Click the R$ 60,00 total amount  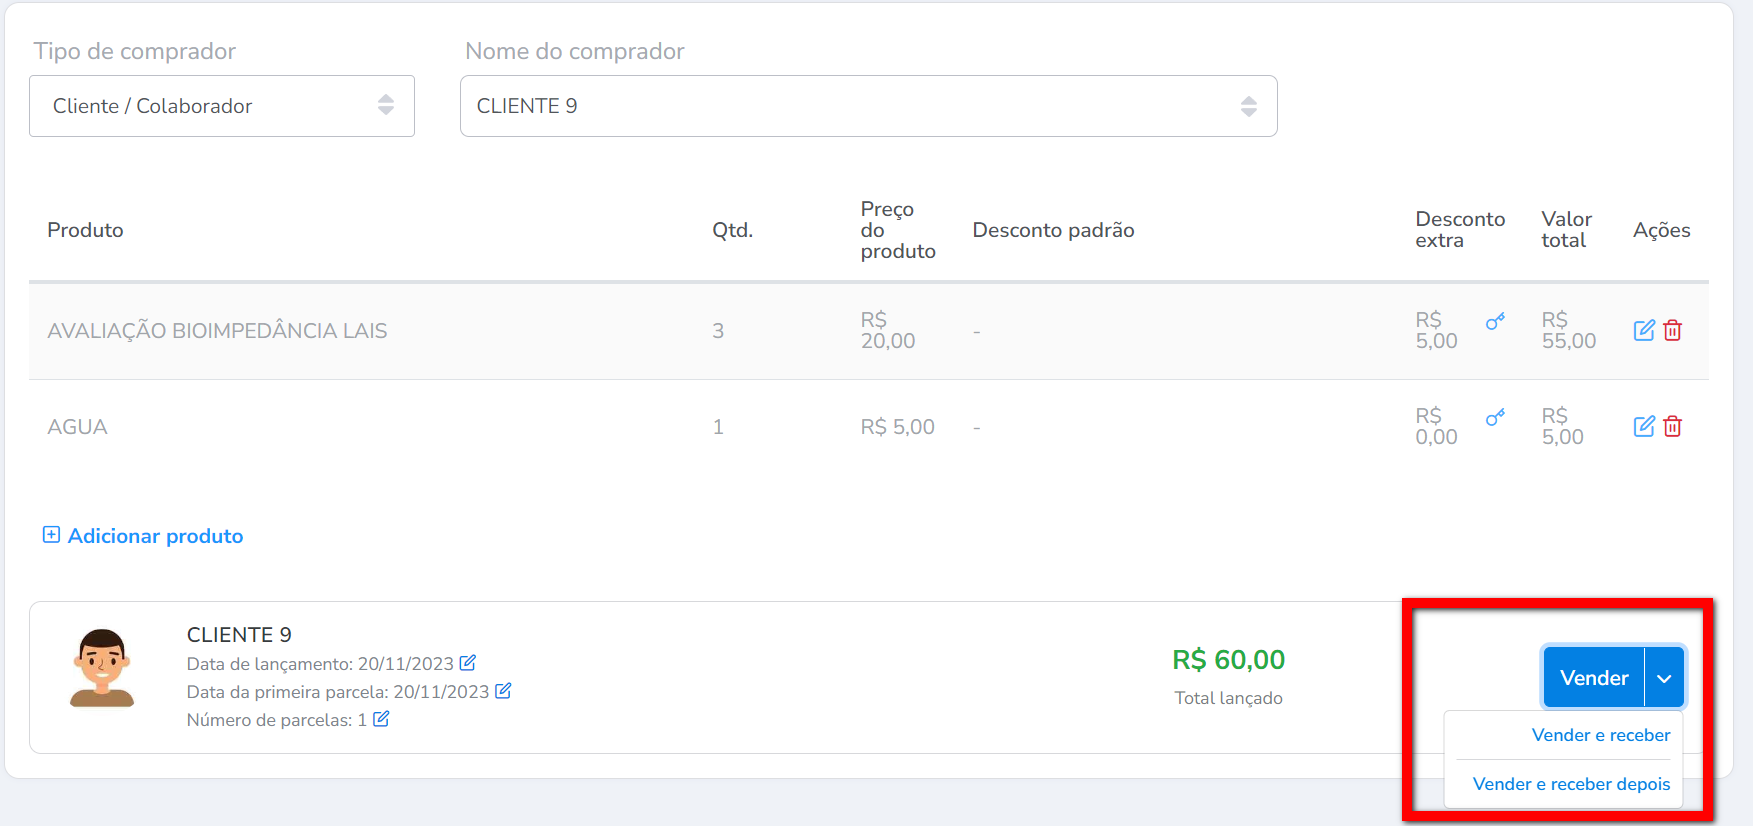[x=1228, y=660]
